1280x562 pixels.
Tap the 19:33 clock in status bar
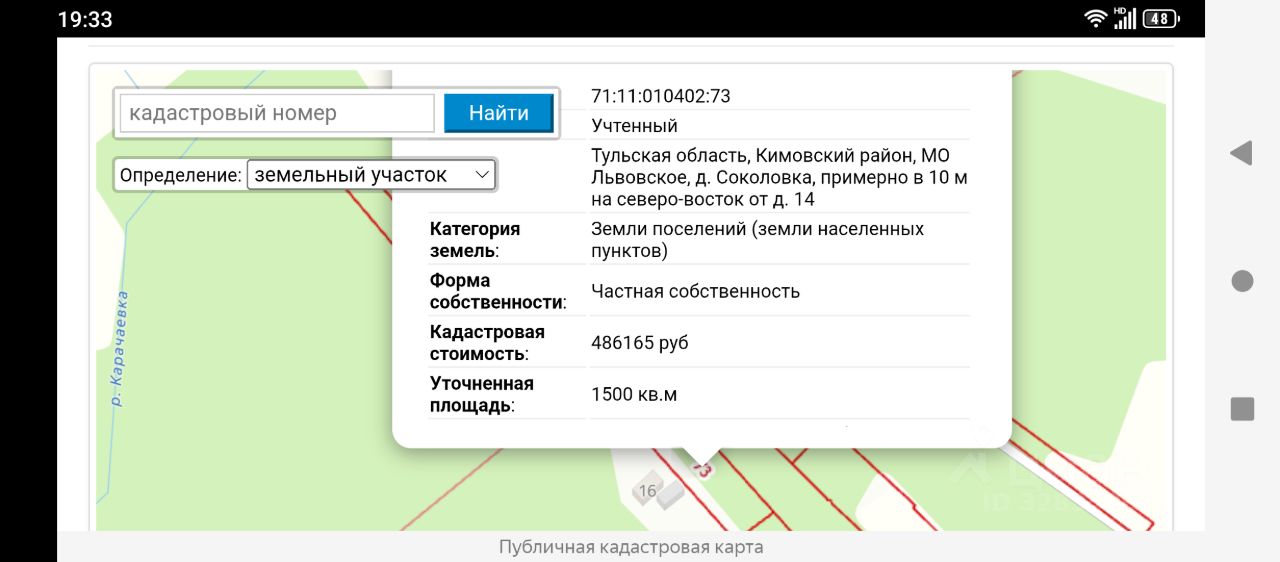(85, 19)
